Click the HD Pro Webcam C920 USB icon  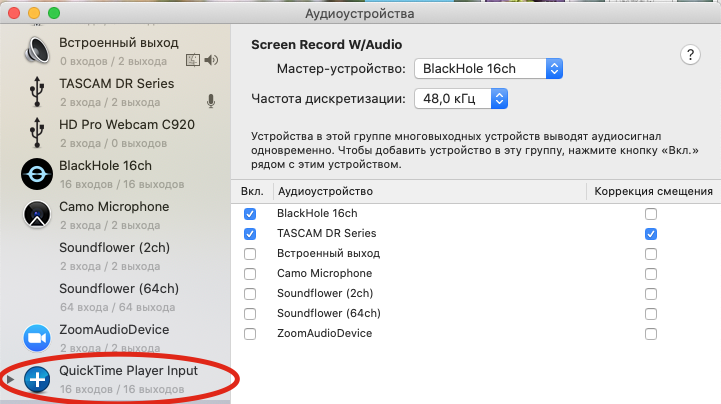pyautogui.click(x=37, y=132)
